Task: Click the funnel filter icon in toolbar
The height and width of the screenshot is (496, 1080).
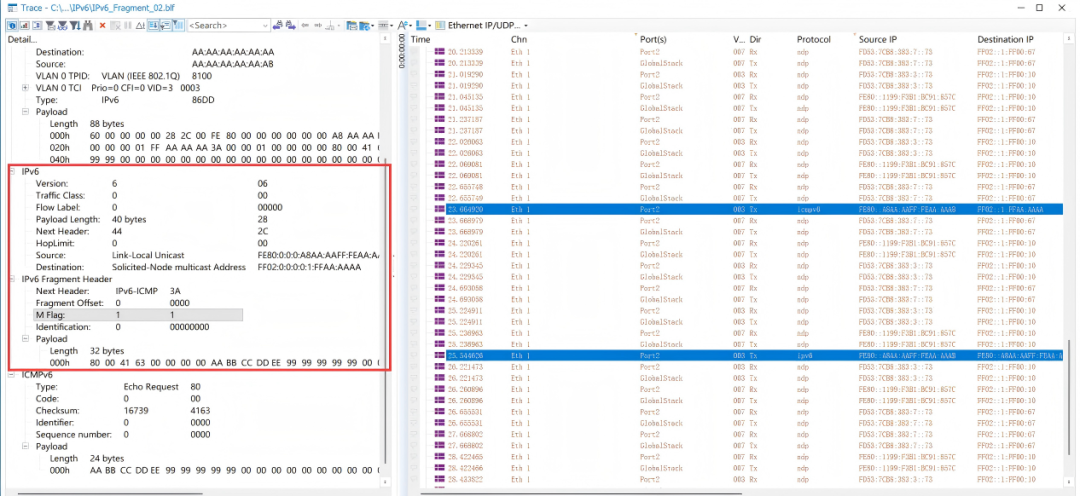Action: 50,25
